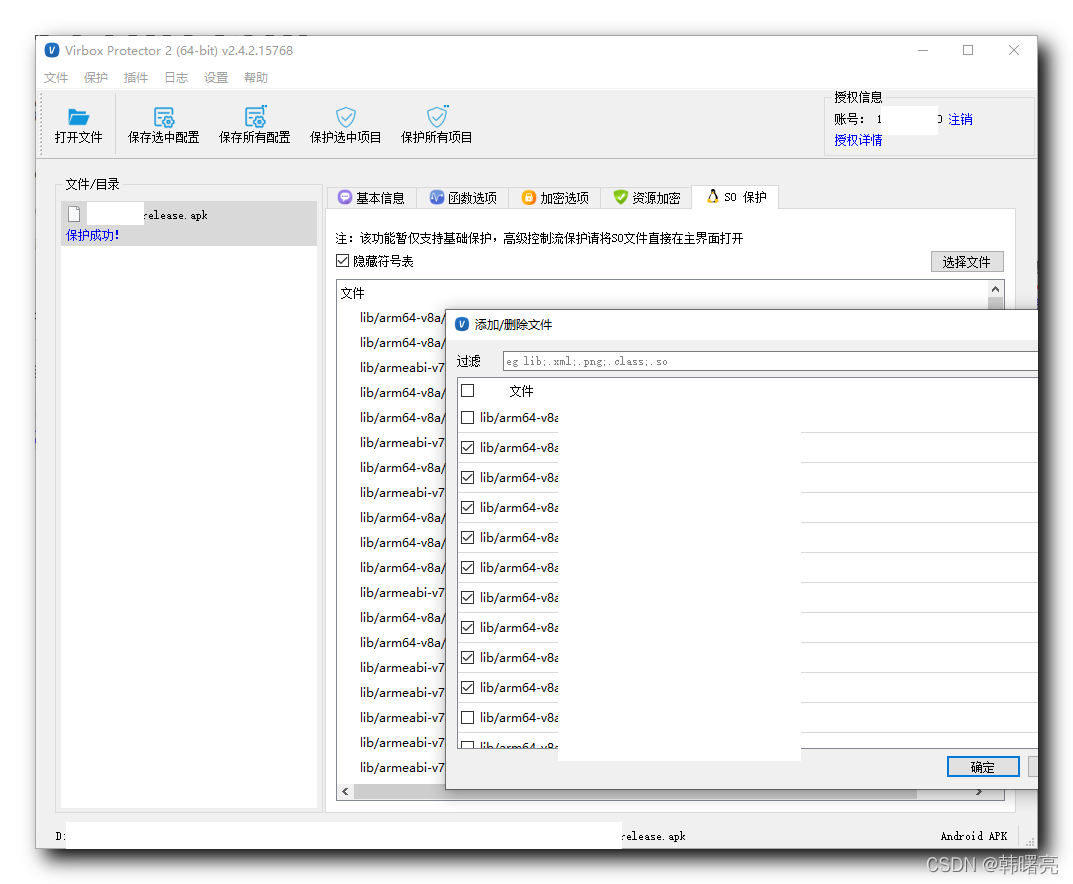The width and height of the screenshot is (1073, 884).
Task: Minimize the Virbox Protector window
Action: point(923,50)
